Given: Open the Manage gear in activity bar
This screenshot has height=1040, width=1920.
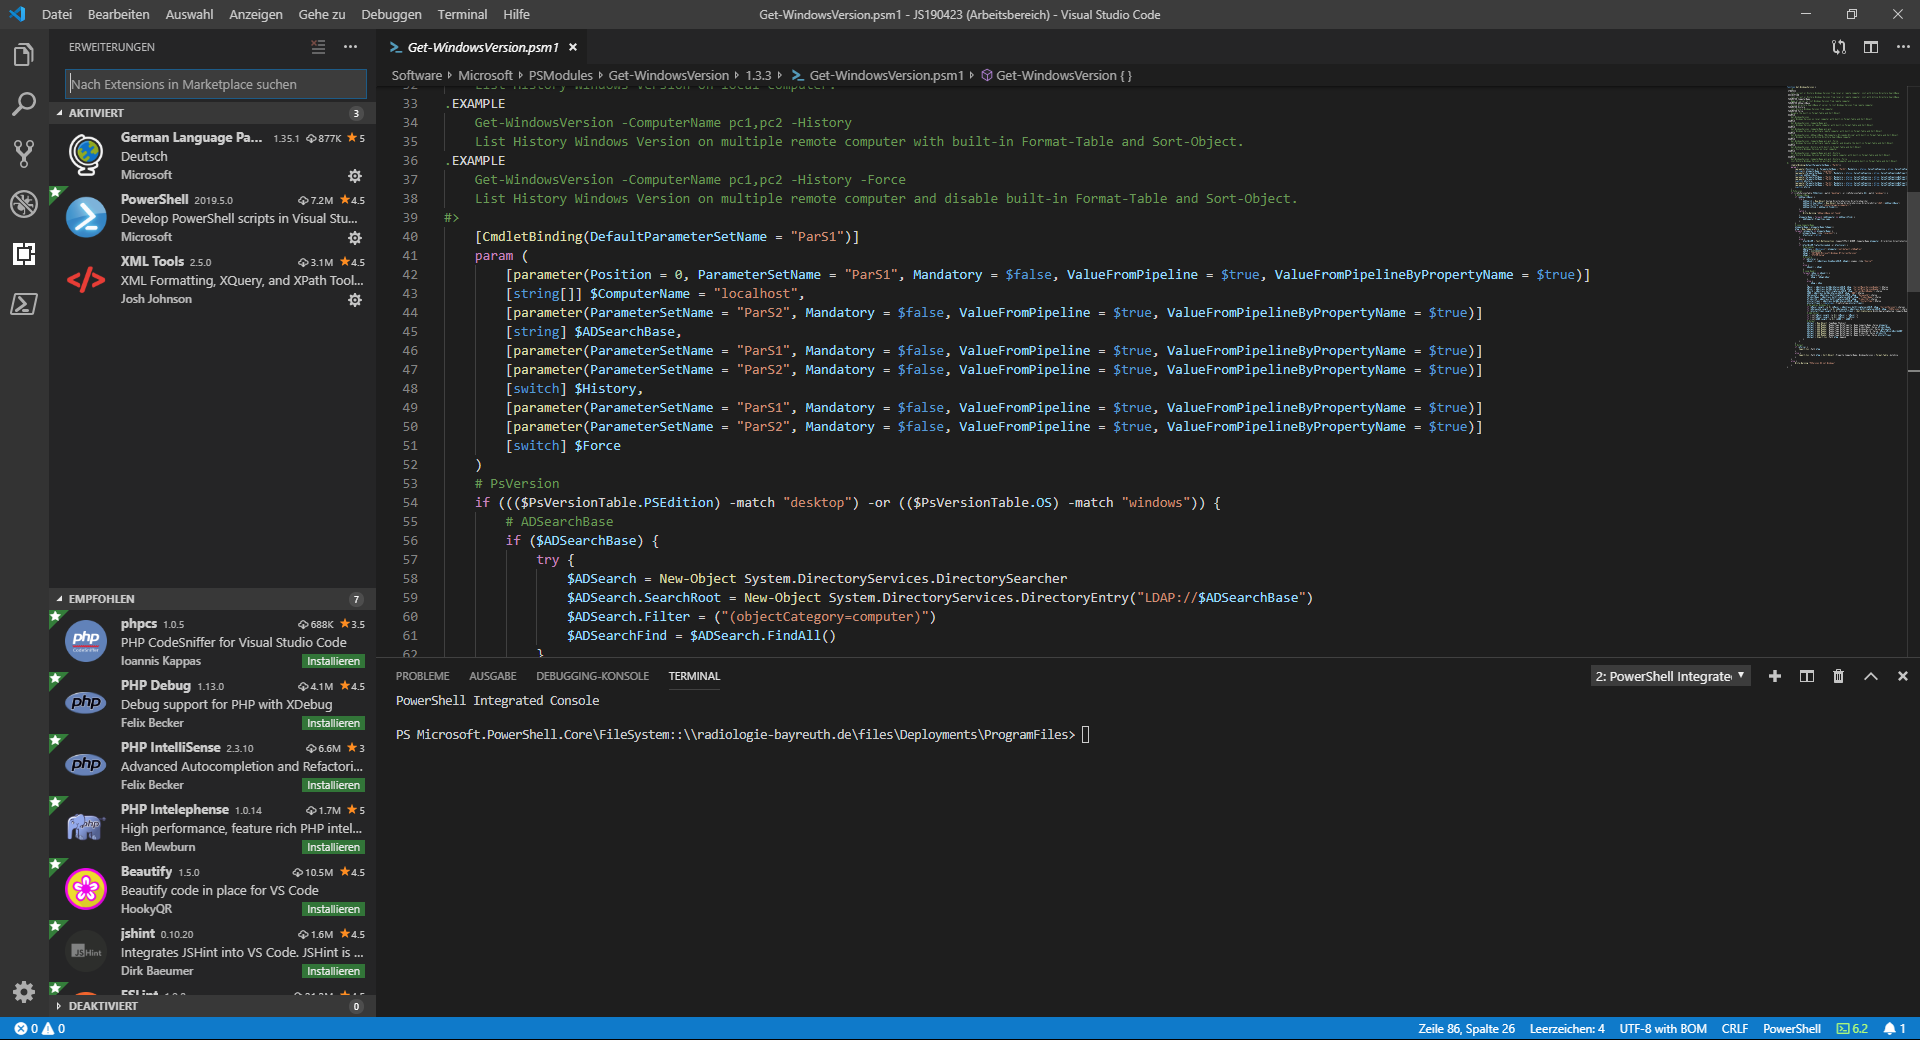Looking at the screenshot, I should click(x=24, y=991).
